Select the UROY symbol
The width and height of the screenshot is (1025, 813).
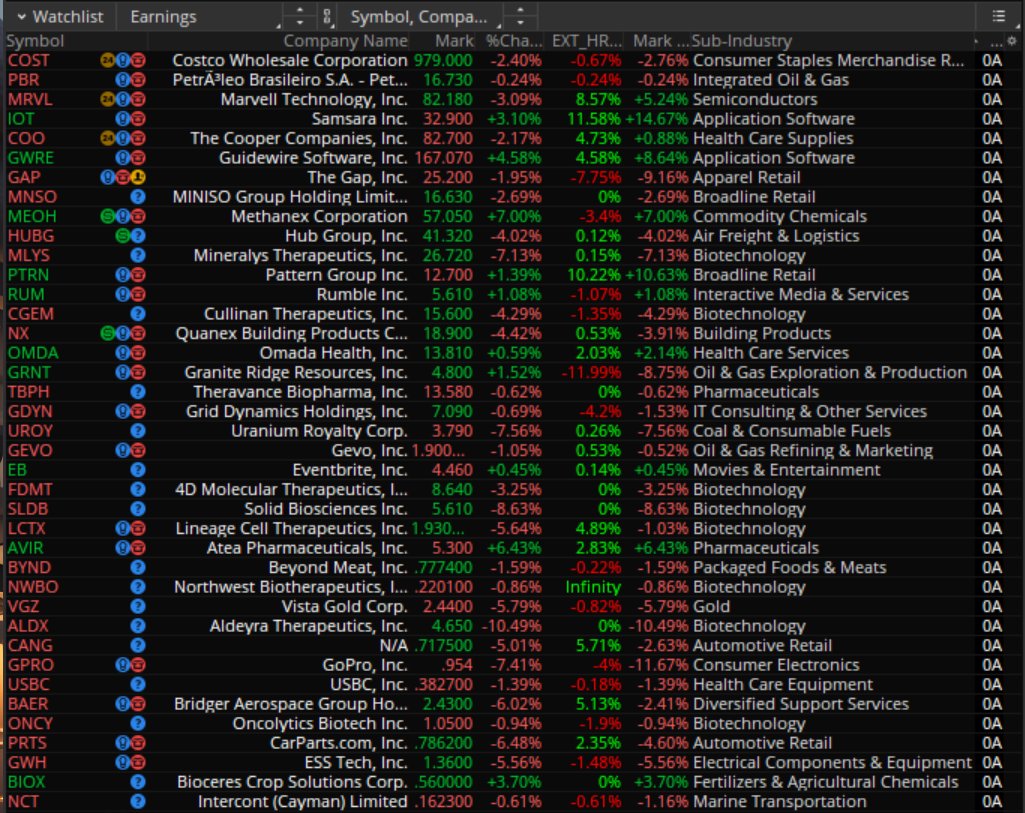[30, 431]
